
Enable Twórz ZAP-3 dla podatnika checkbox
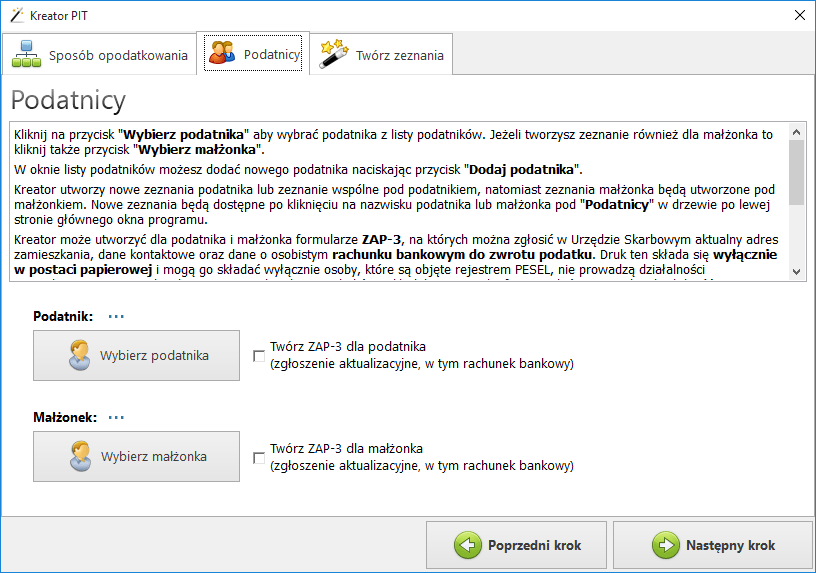coord(260,356)
